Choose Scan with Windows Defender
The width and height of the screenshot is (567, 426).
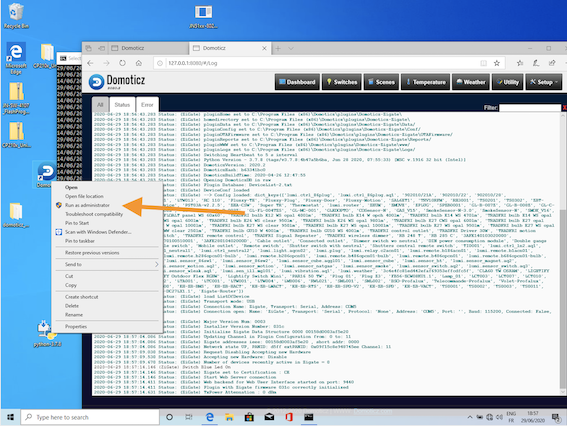(x=107, y=232)
